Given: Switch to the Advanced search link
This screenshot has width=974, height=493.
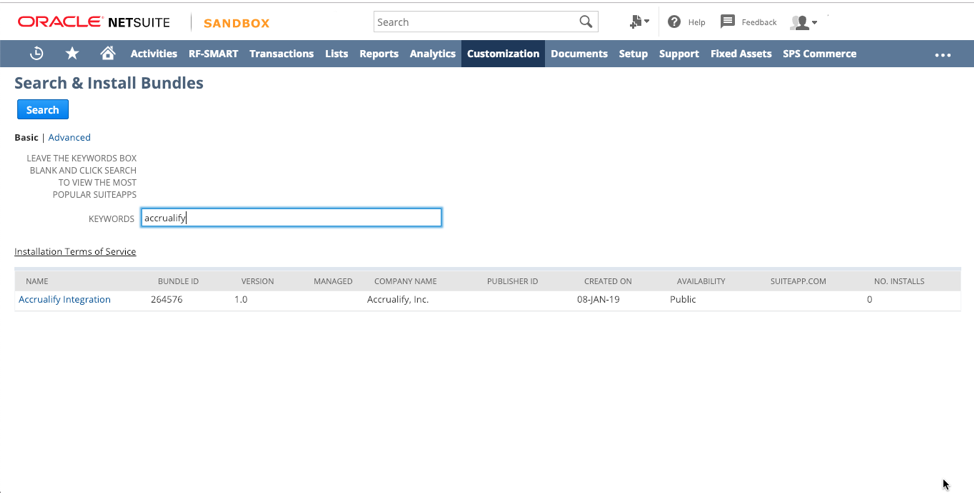Looking at the screenshot, I should pos(69,137).
